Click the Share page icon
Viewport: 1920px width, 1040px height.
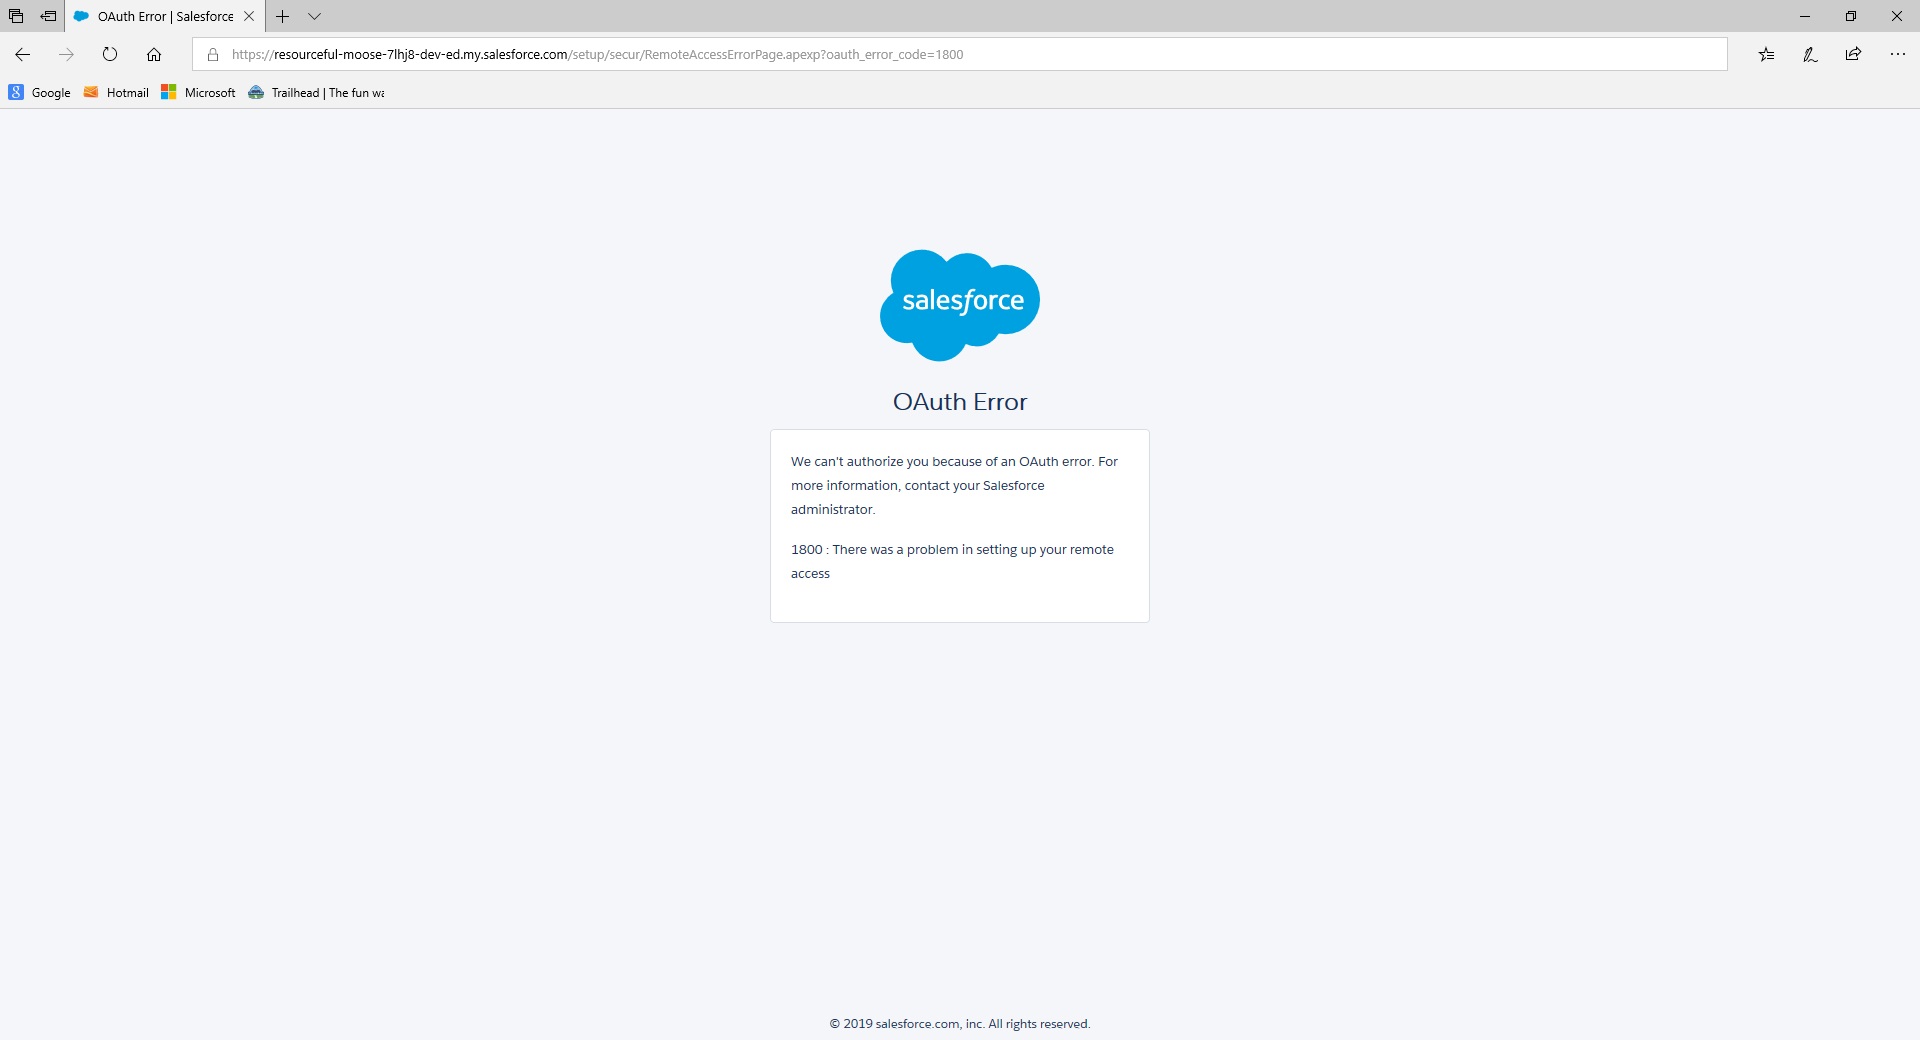pyautogui.click(x=1853, y=54)
